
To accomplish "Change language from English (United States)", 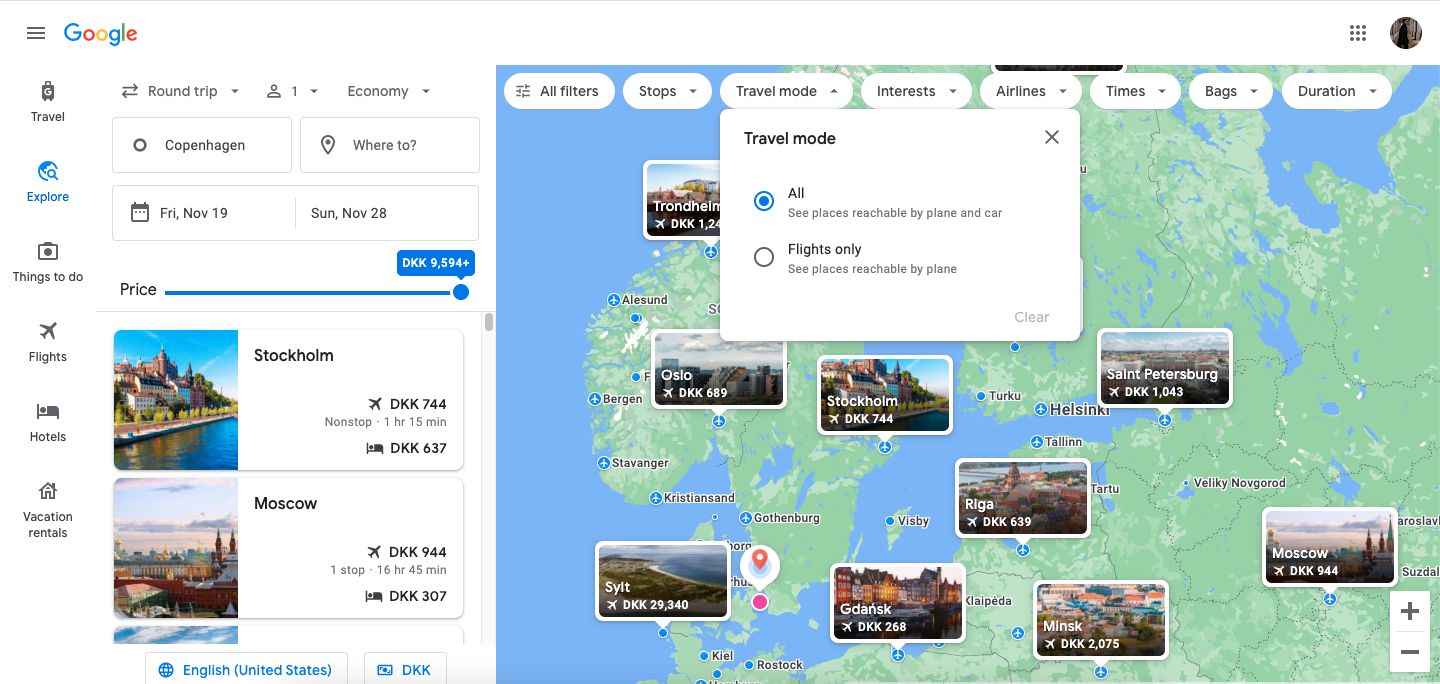I will tap(246, 670).
